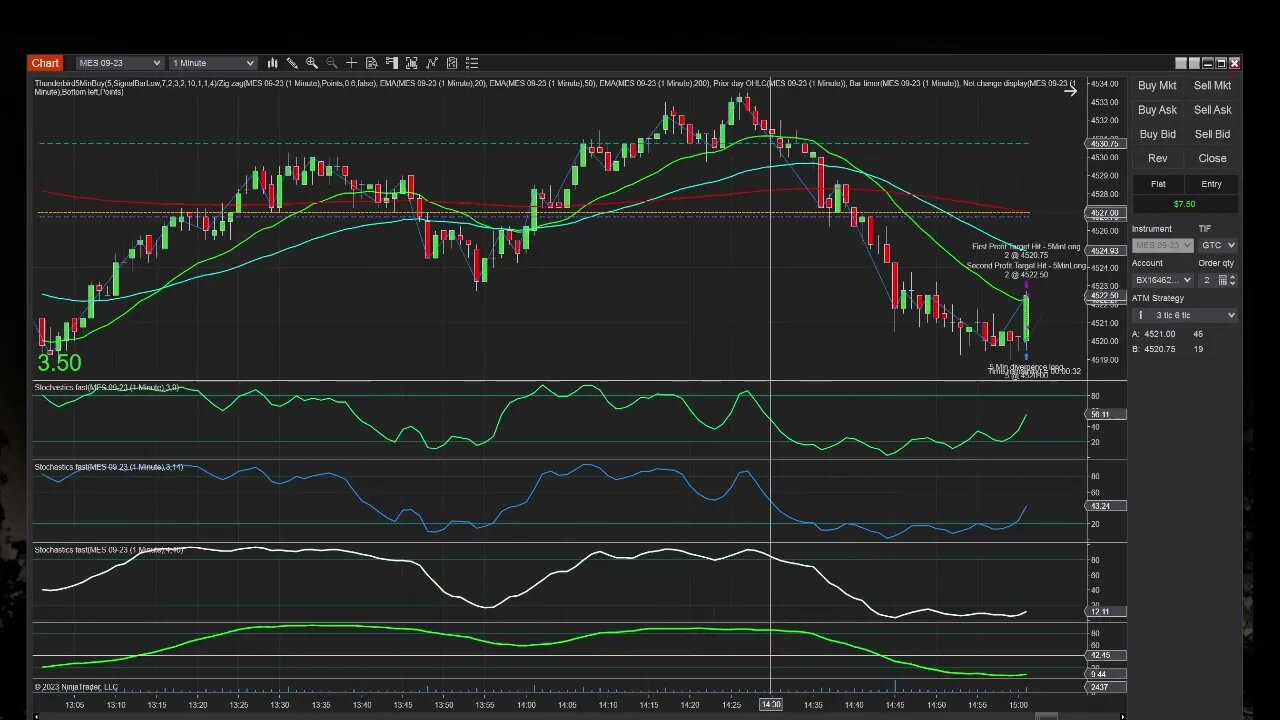This screenshot has height=720, width=1280.
Task: Click the Close position button
Action: click(1212, 158)
